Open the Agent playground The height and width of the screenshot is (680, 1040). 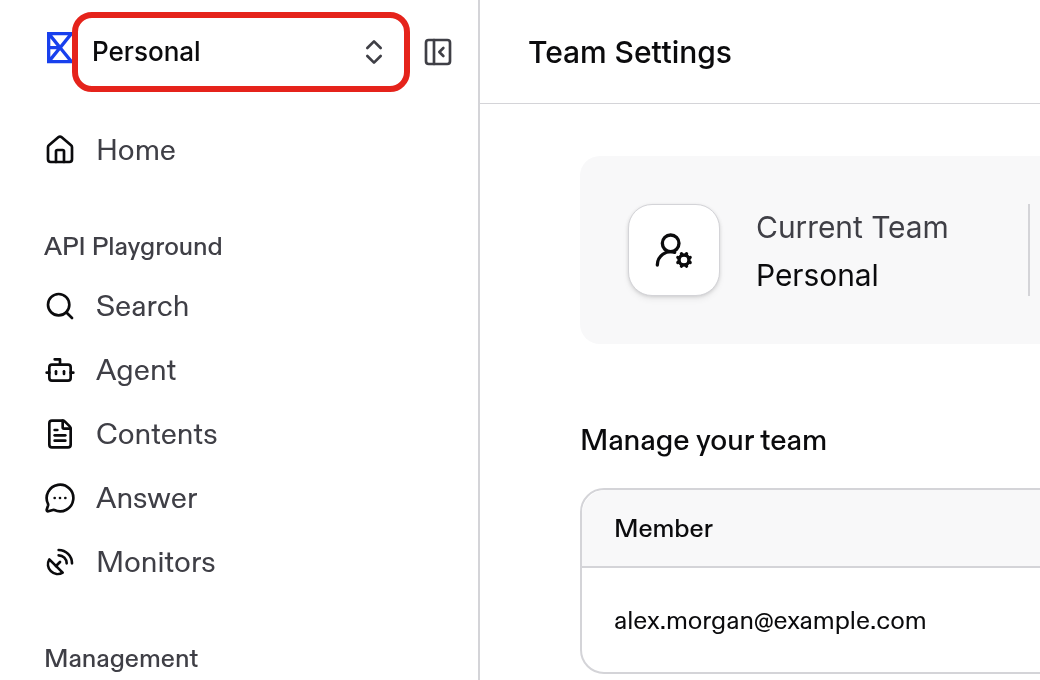pyautogui.click(x=136, y=370)
